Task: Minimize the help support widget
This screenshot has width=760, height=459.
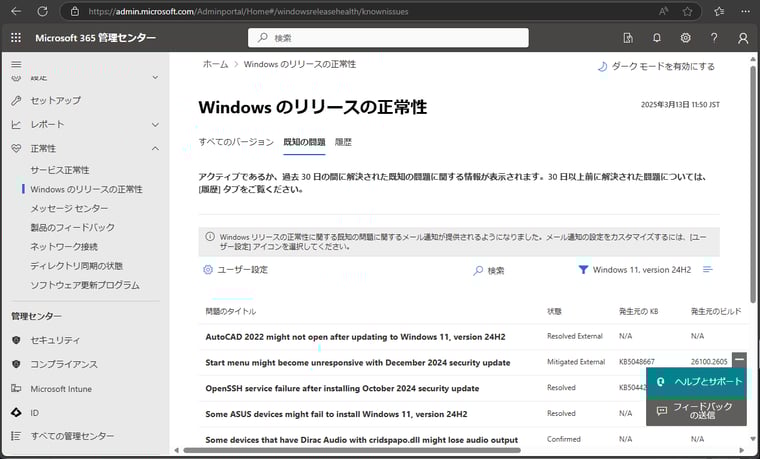Action: [x=739, y=359]
